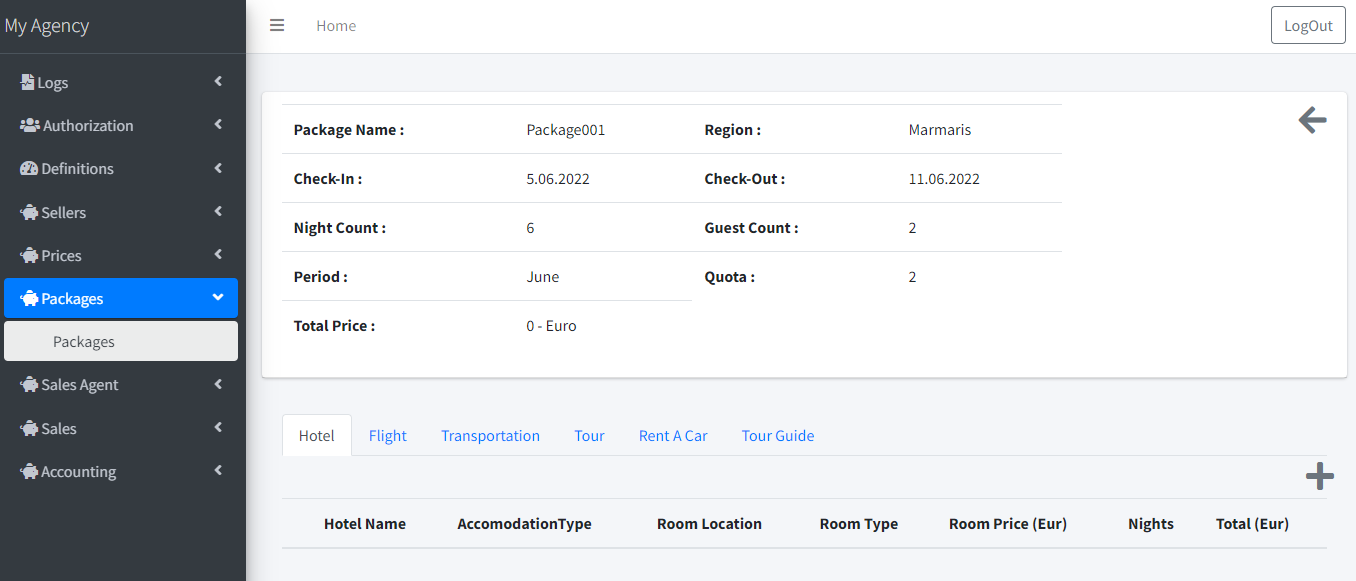Click the Definitions sidebar icon
The image size is (1356, 581).
(29, 168)
